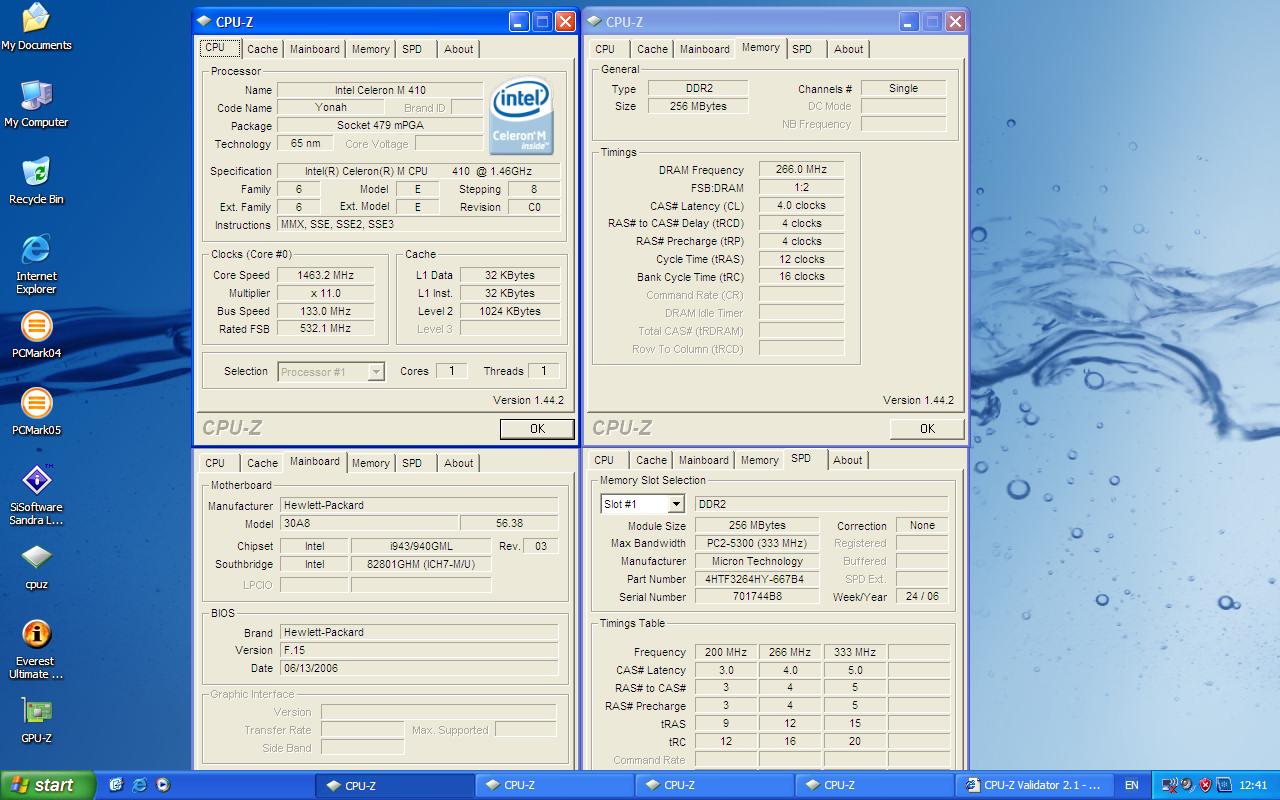This screenshot has height=800, width=1280.
Task: Click the disconnected wireless network tray icon
Action: click(x=1168, y=785)
